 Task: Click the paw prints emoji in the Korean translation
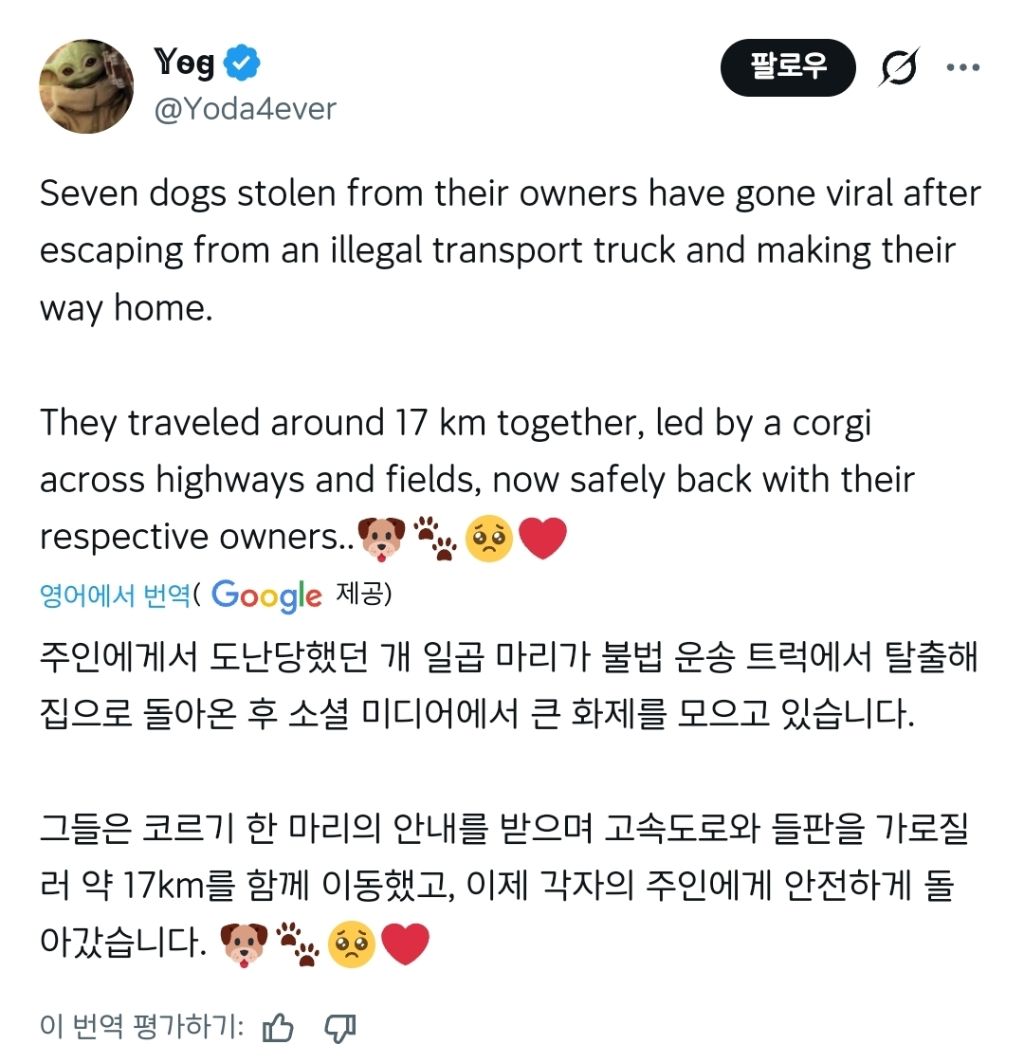[x=298, y=944]
